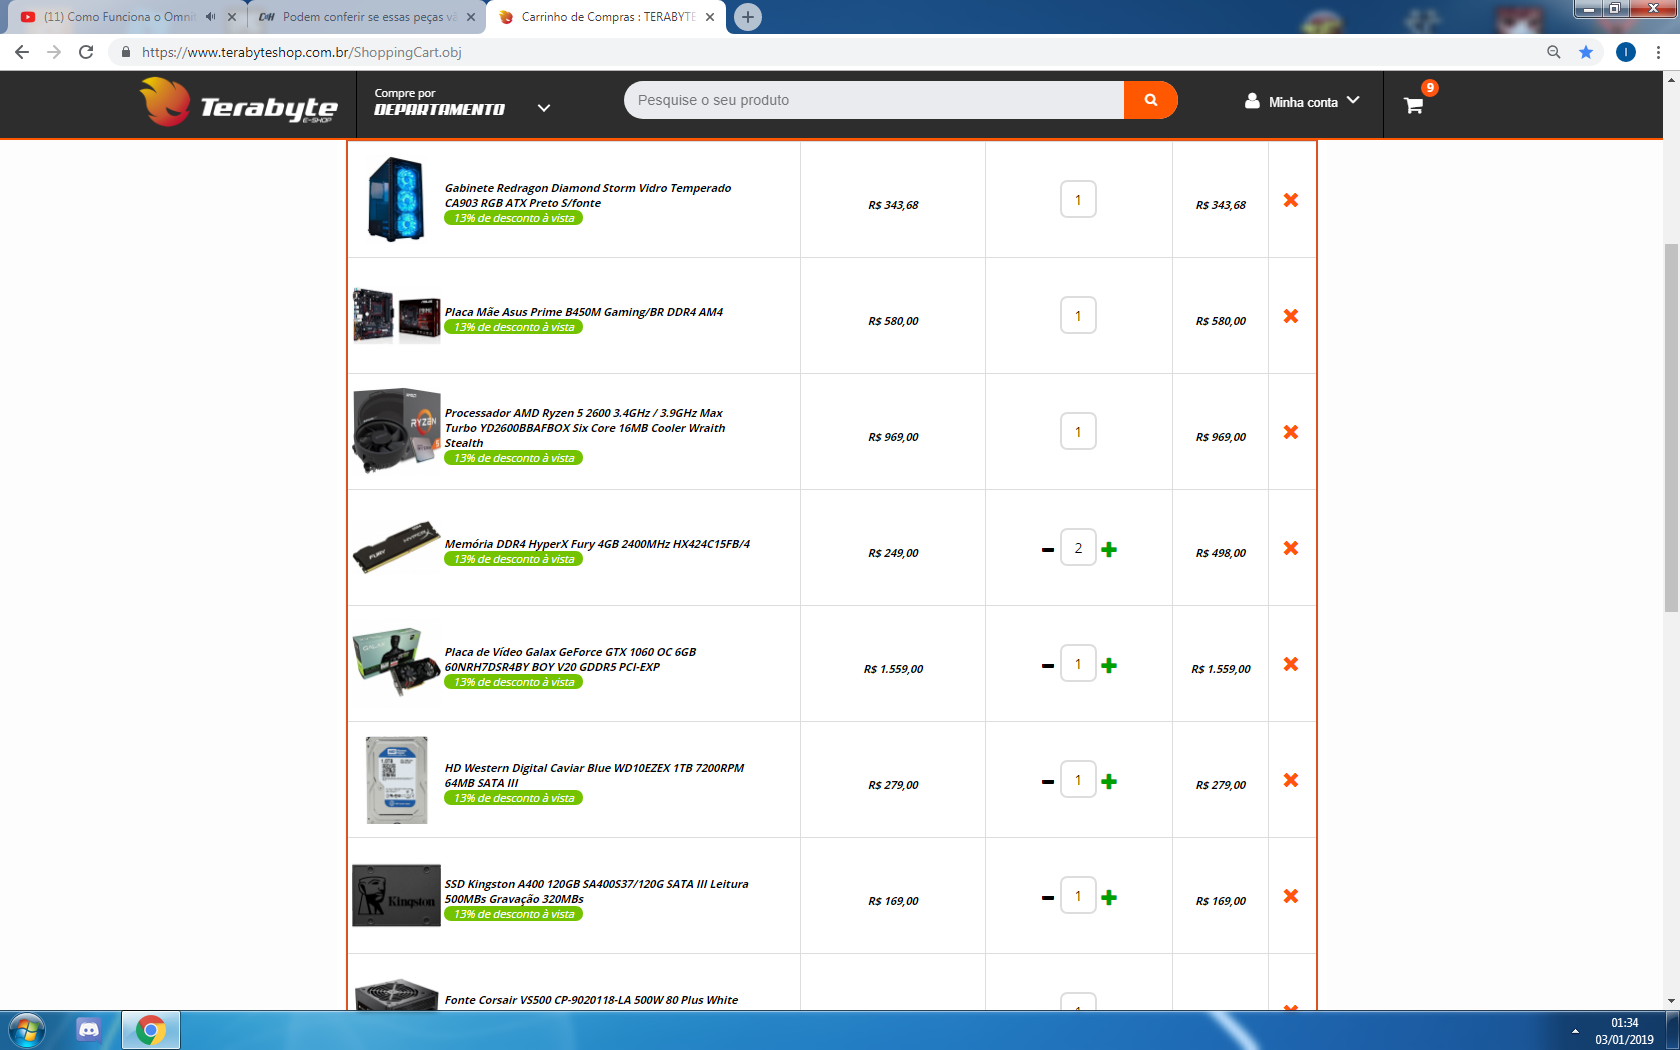This screenshot has height=1050, width=1680.
Task: Open Chrome profile avatar
Action: point(1626,52)
